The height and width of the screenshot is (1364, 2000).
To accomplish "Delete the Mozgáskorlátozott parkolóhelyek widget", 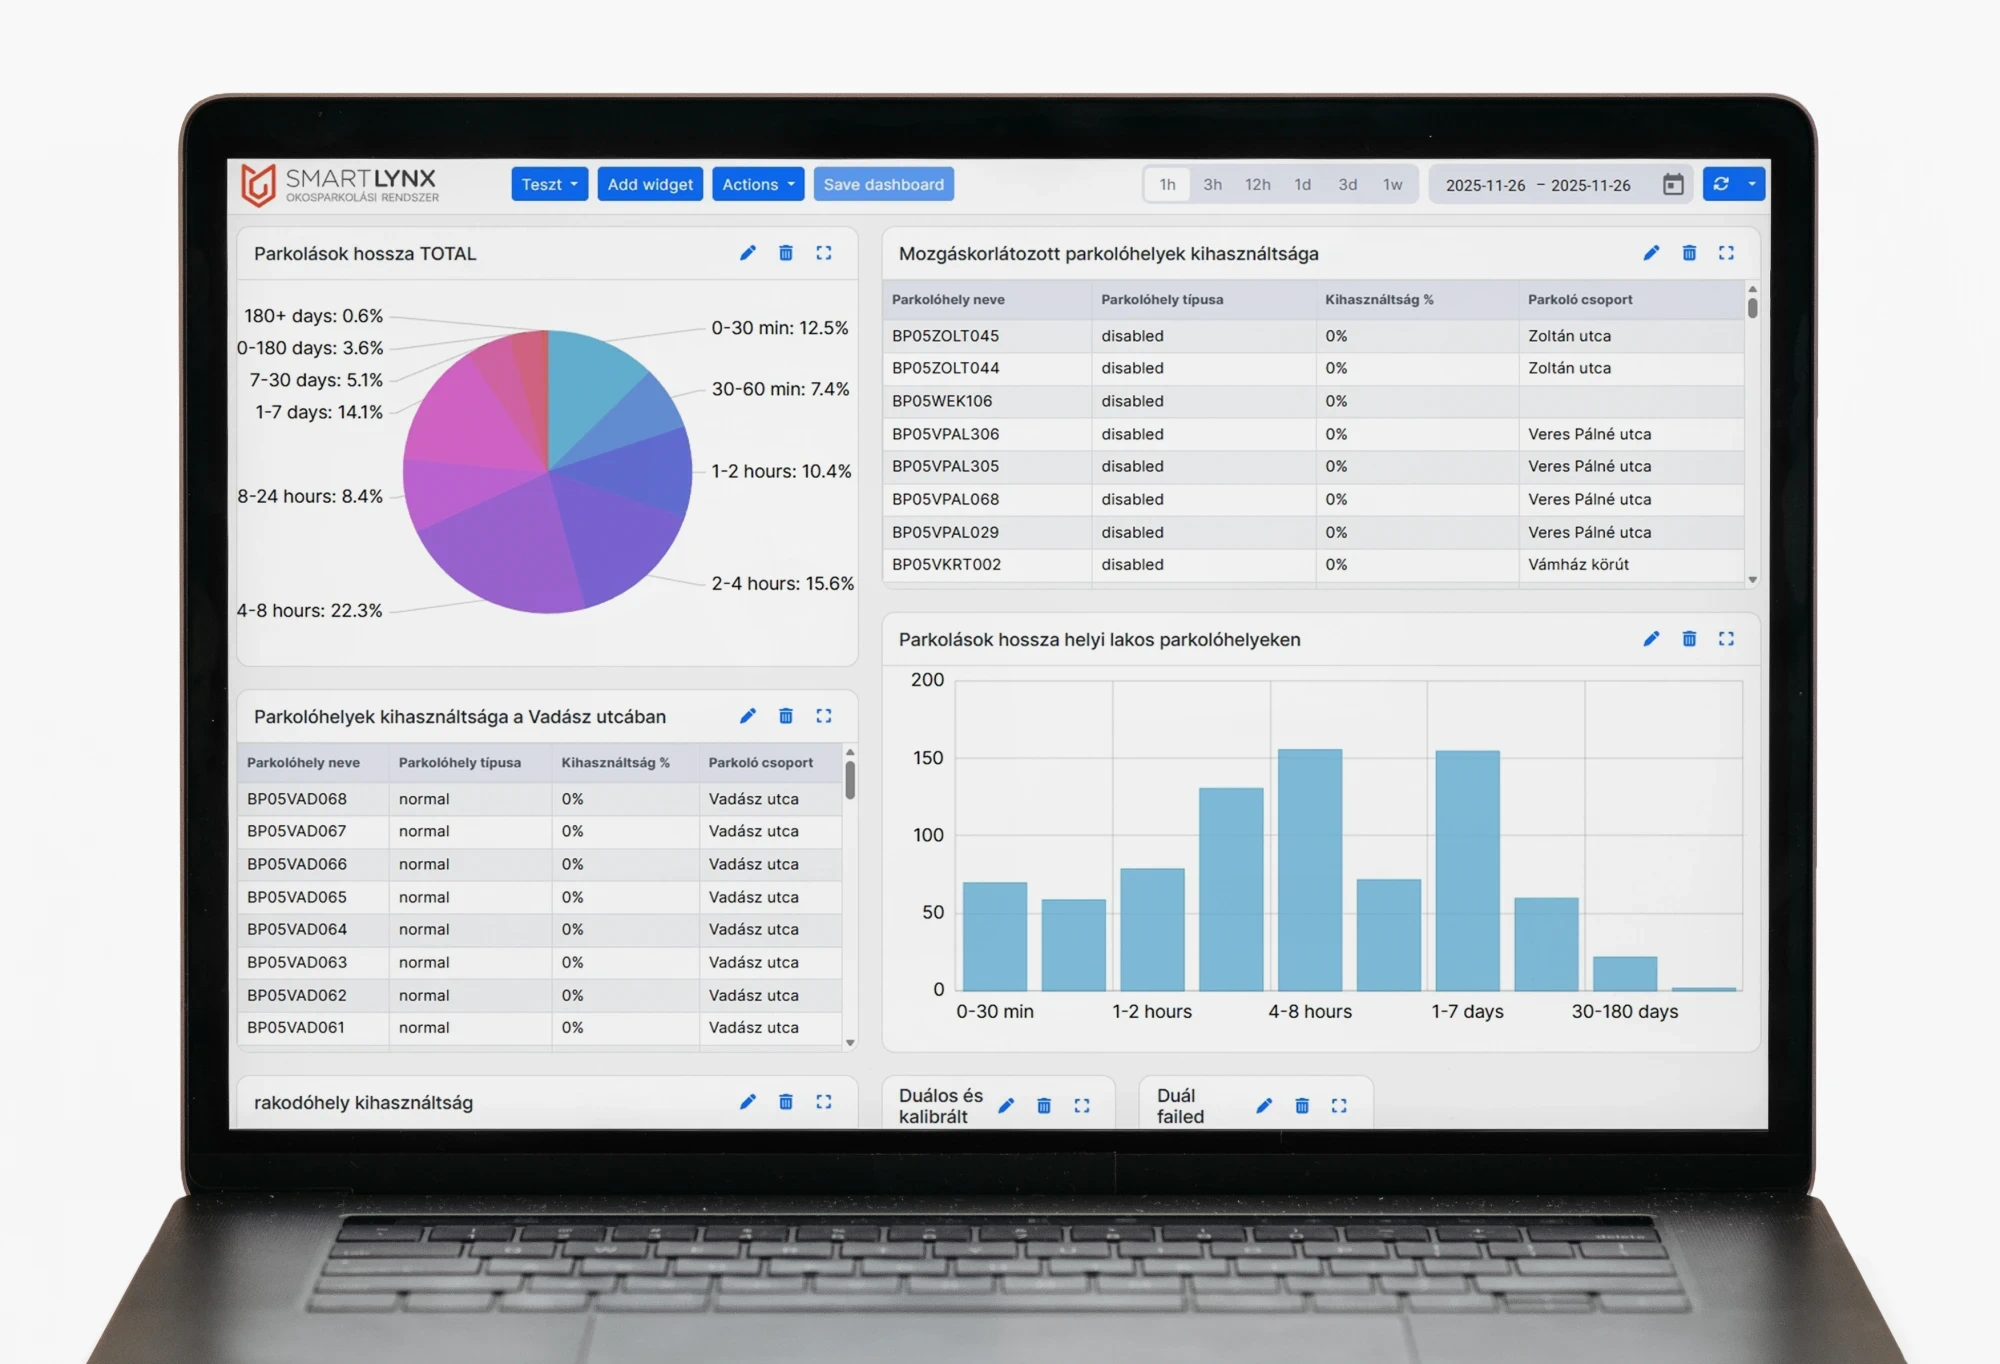I will coord(1688,253).
